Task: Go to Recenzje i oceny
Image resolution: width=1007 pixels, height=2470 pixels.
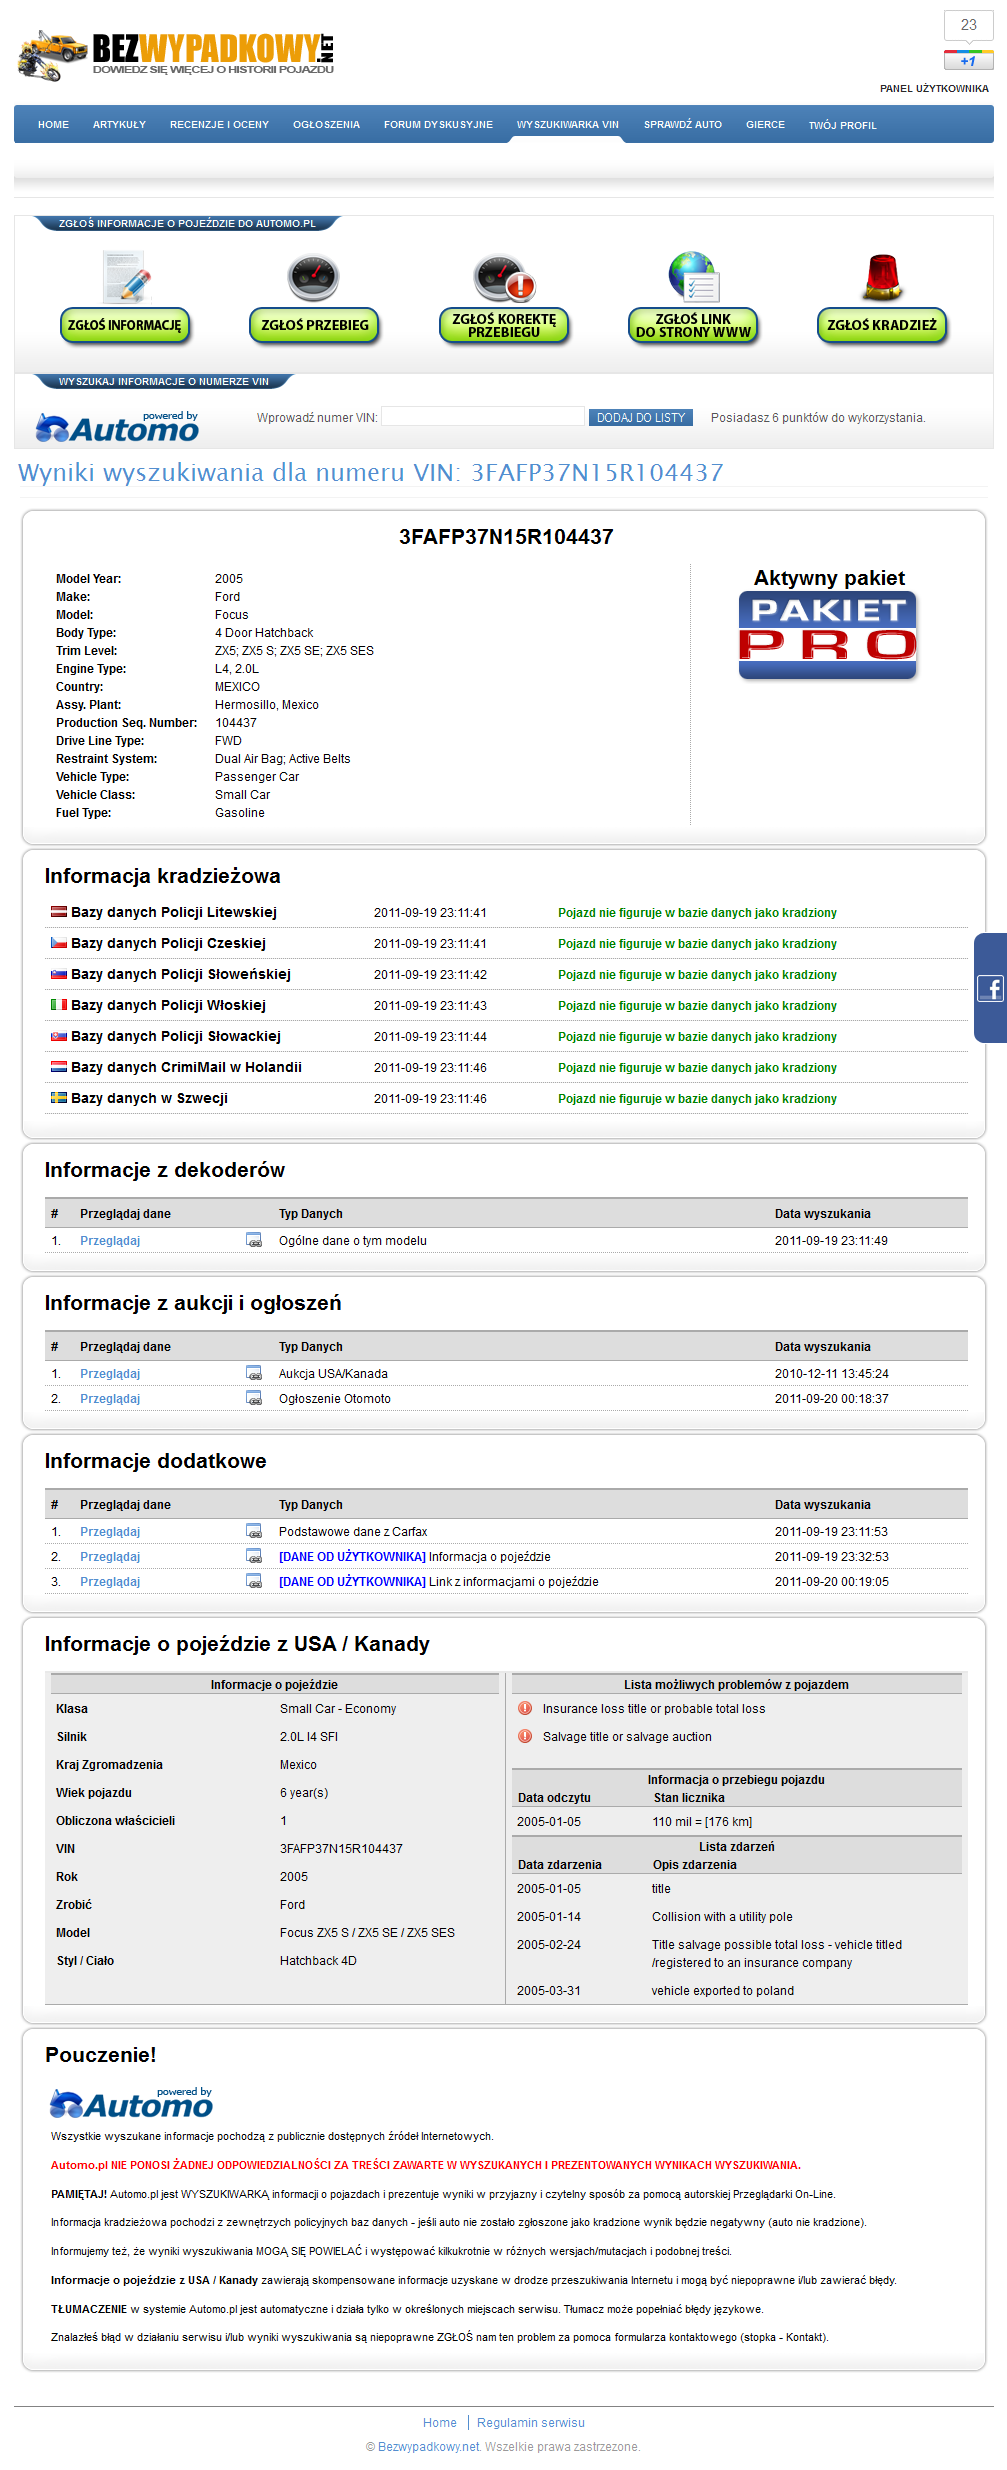Action: [x=219, y=125]
